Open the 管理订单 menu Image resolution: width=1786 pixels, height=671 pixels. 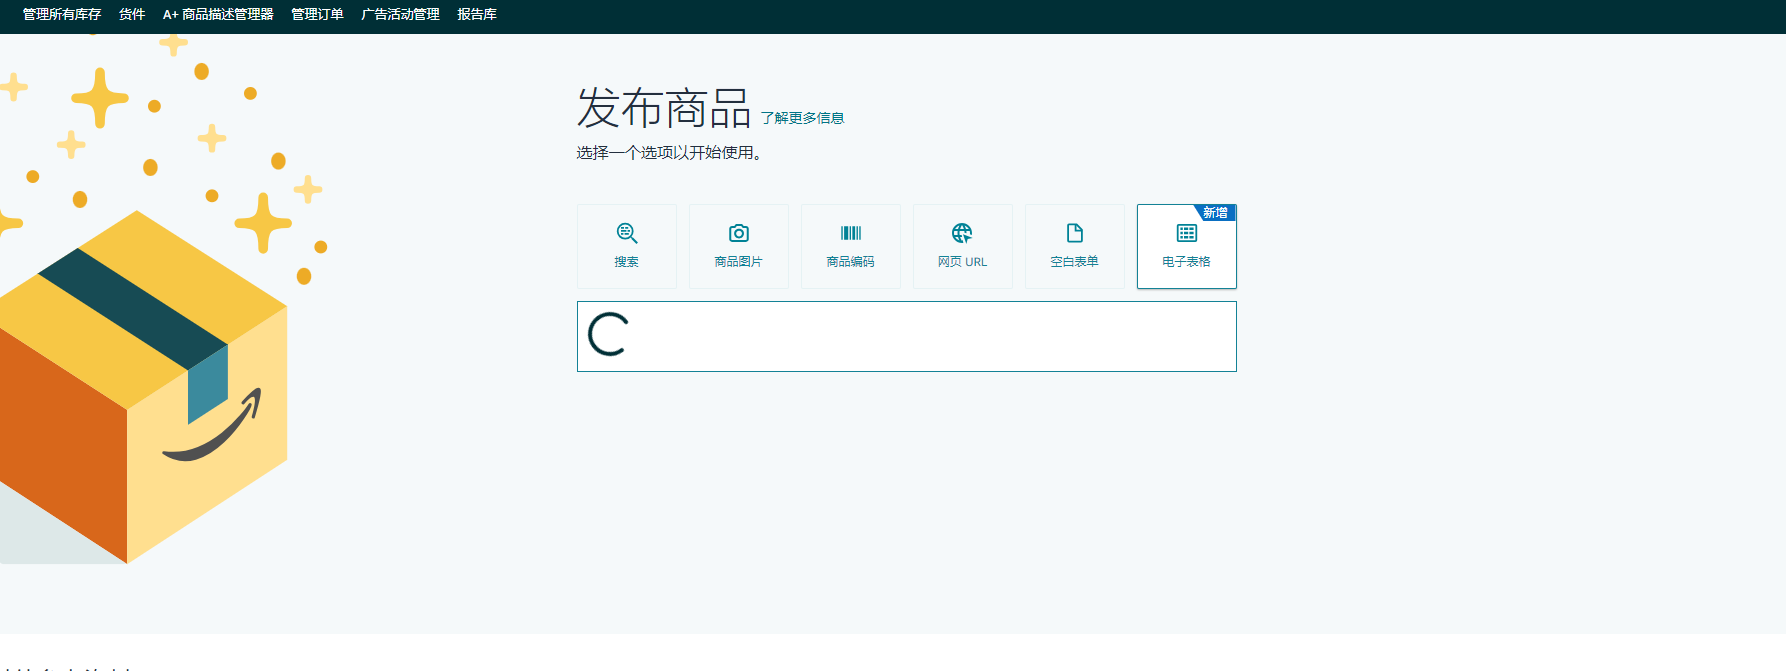[x=317, y=14]
